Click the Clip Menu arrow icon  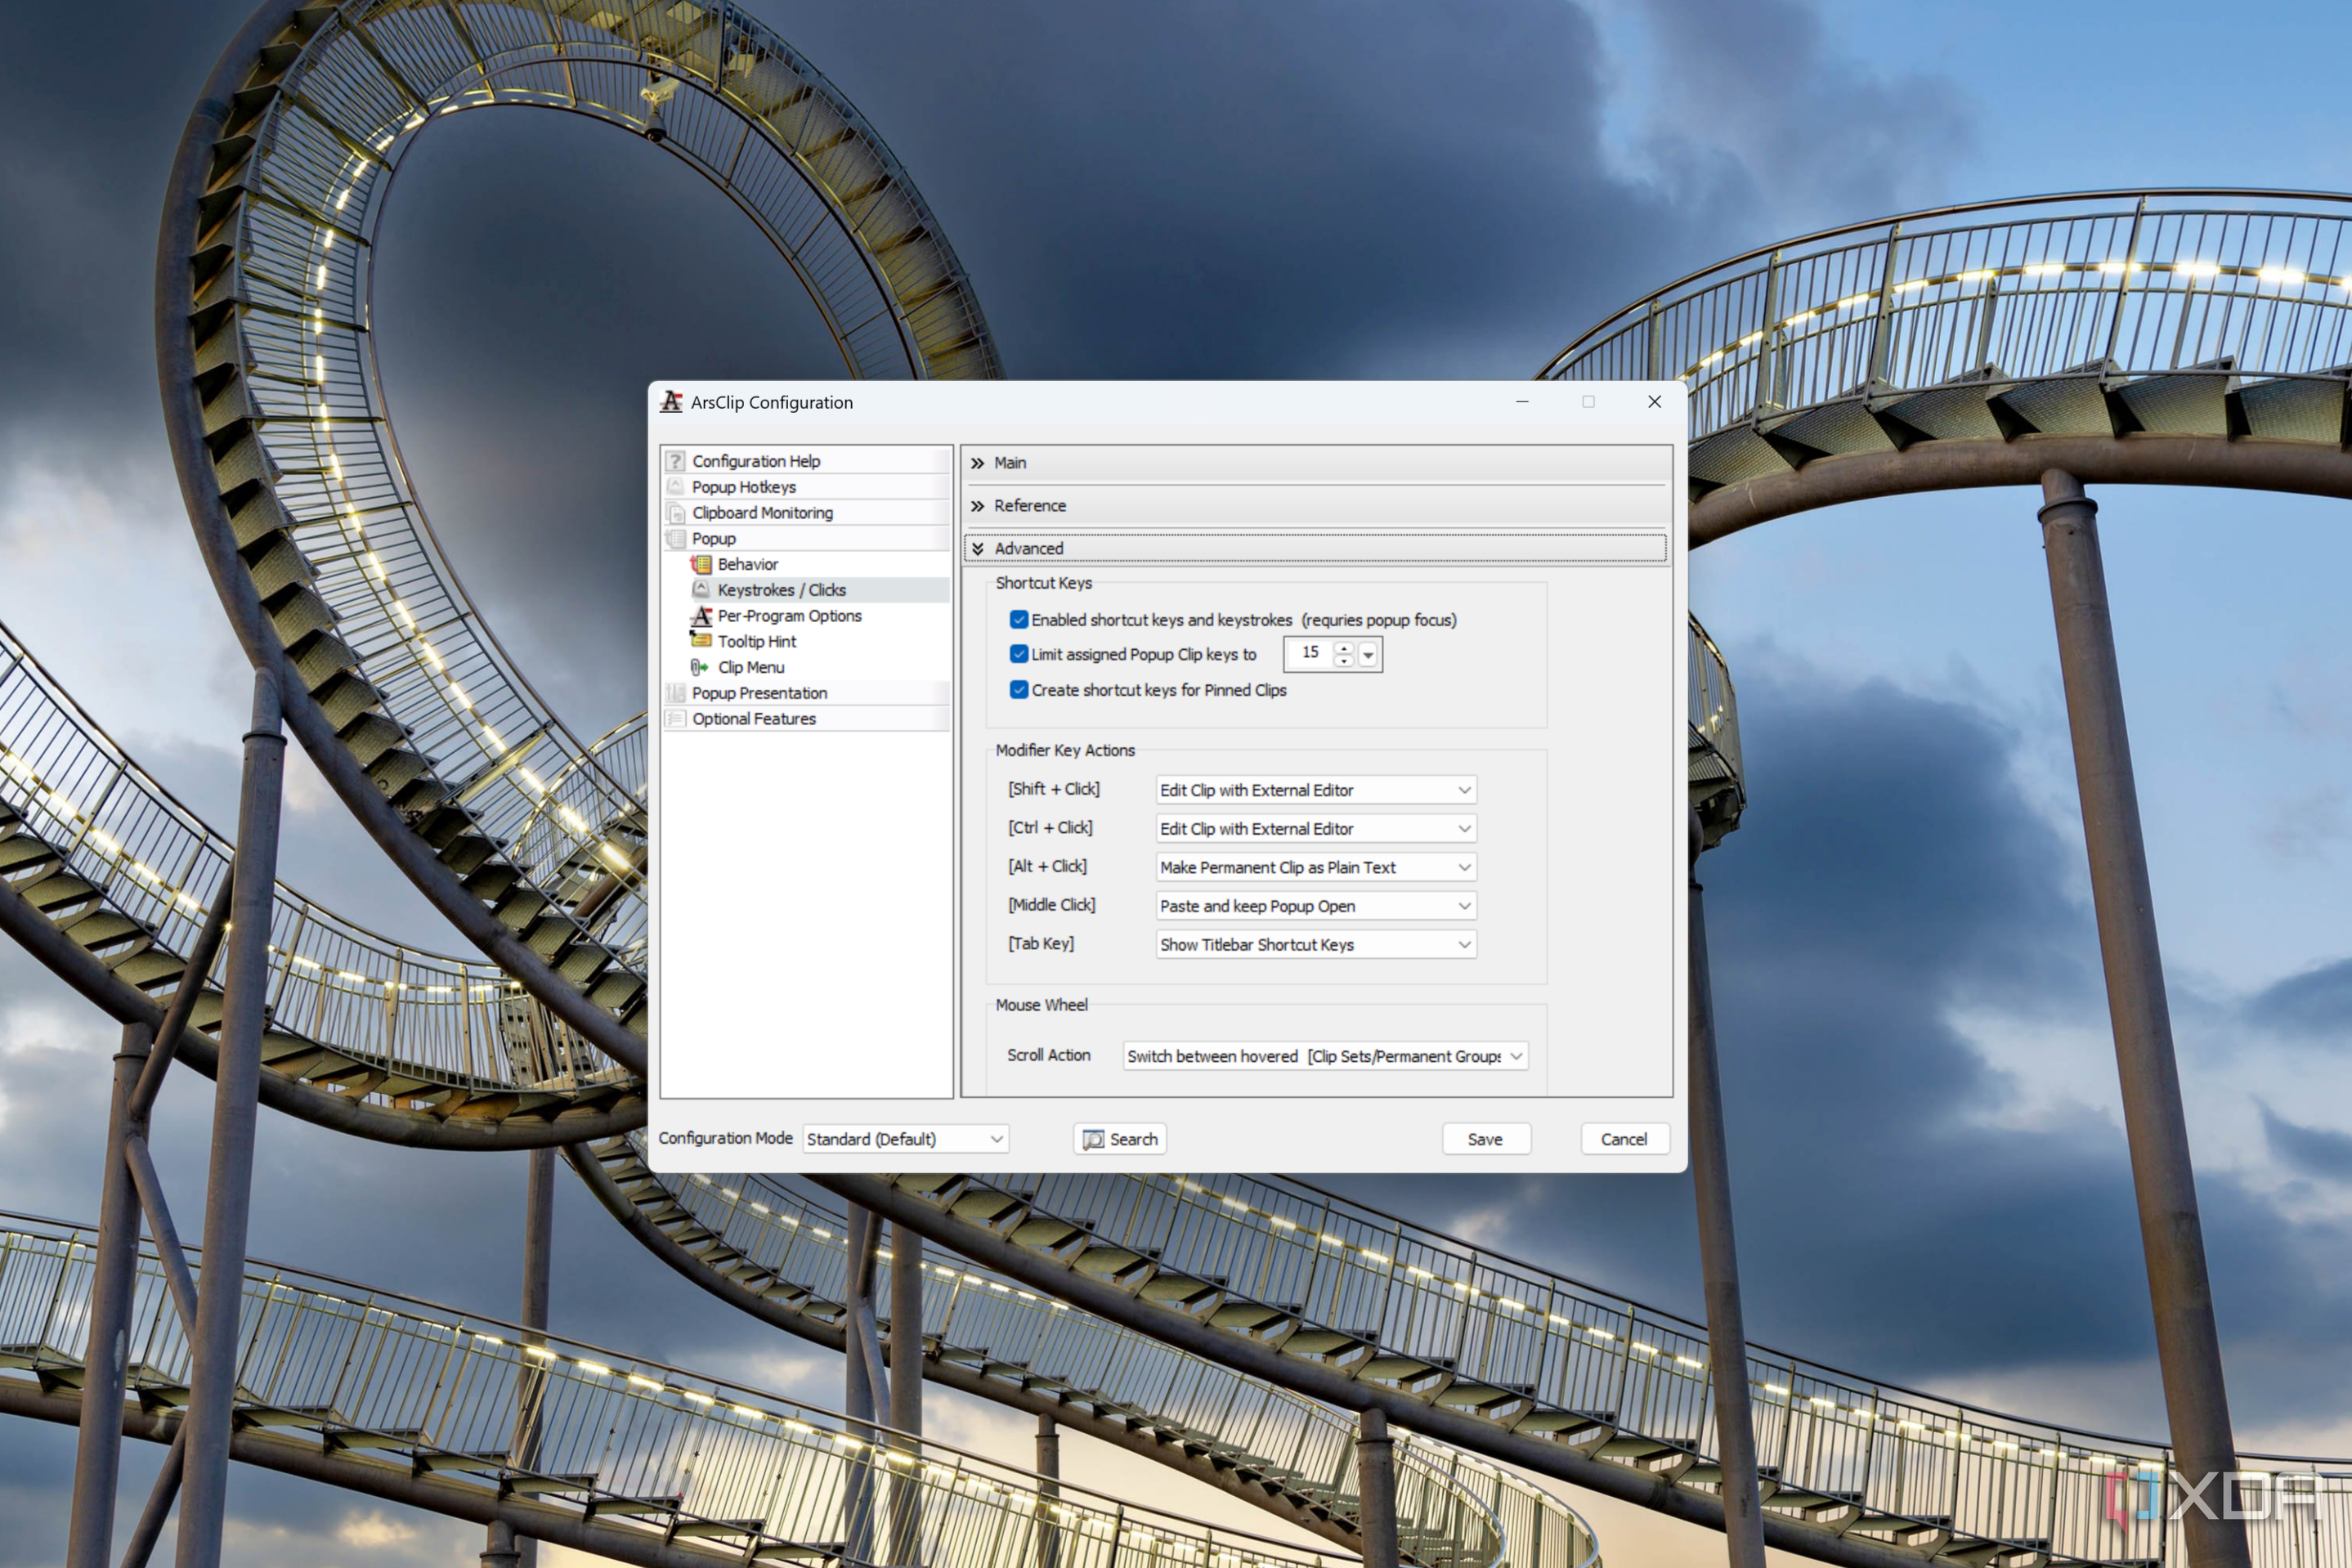pyautogui.click(x=699, y=667)
